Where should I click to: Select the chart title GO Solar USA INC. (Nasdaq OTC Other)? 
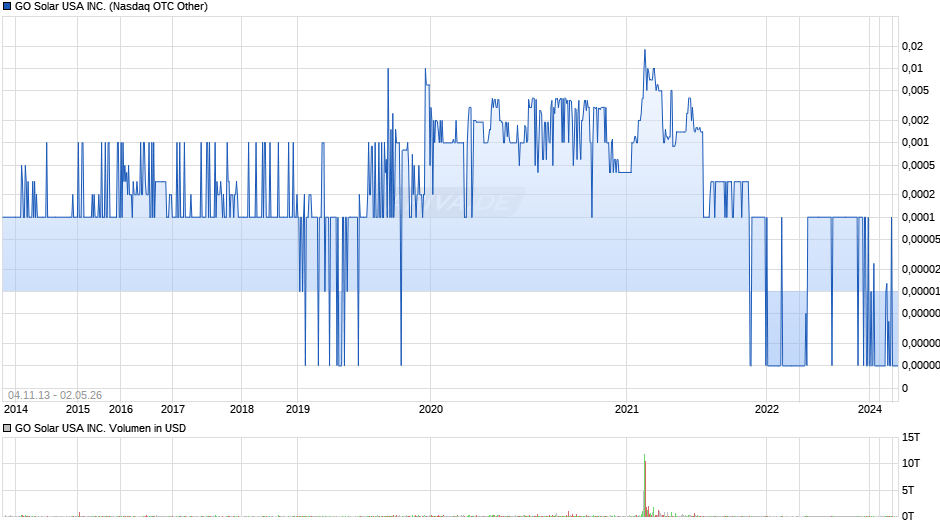pyautogui.click(x=112, y=7)
